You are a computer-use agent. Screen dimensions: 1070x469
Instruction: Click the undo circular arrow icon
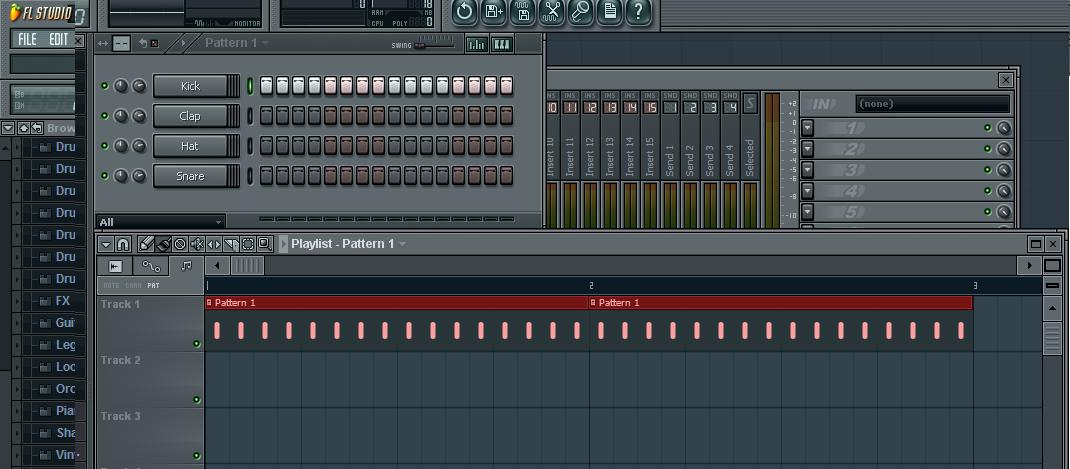click(464, 11)
